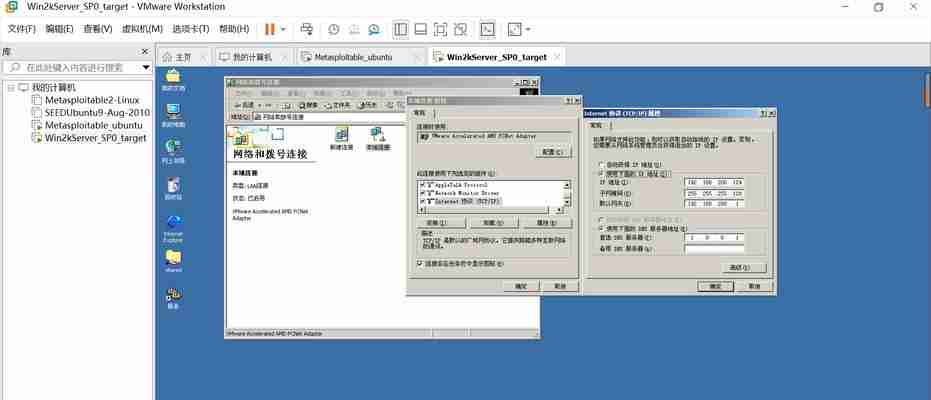931x400 pixels.
Task: Click the VMware pause virtual machine icon
Action: pyautogui.click(x=270, y=29)
